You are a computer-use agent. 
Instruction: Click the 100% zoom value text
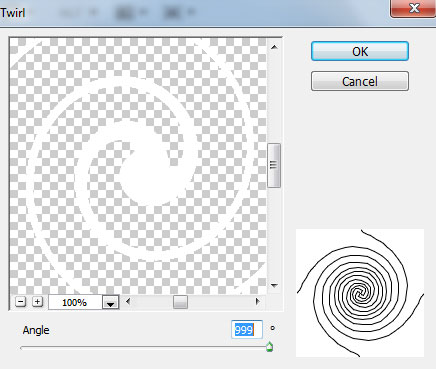click(x=74, y=303)
